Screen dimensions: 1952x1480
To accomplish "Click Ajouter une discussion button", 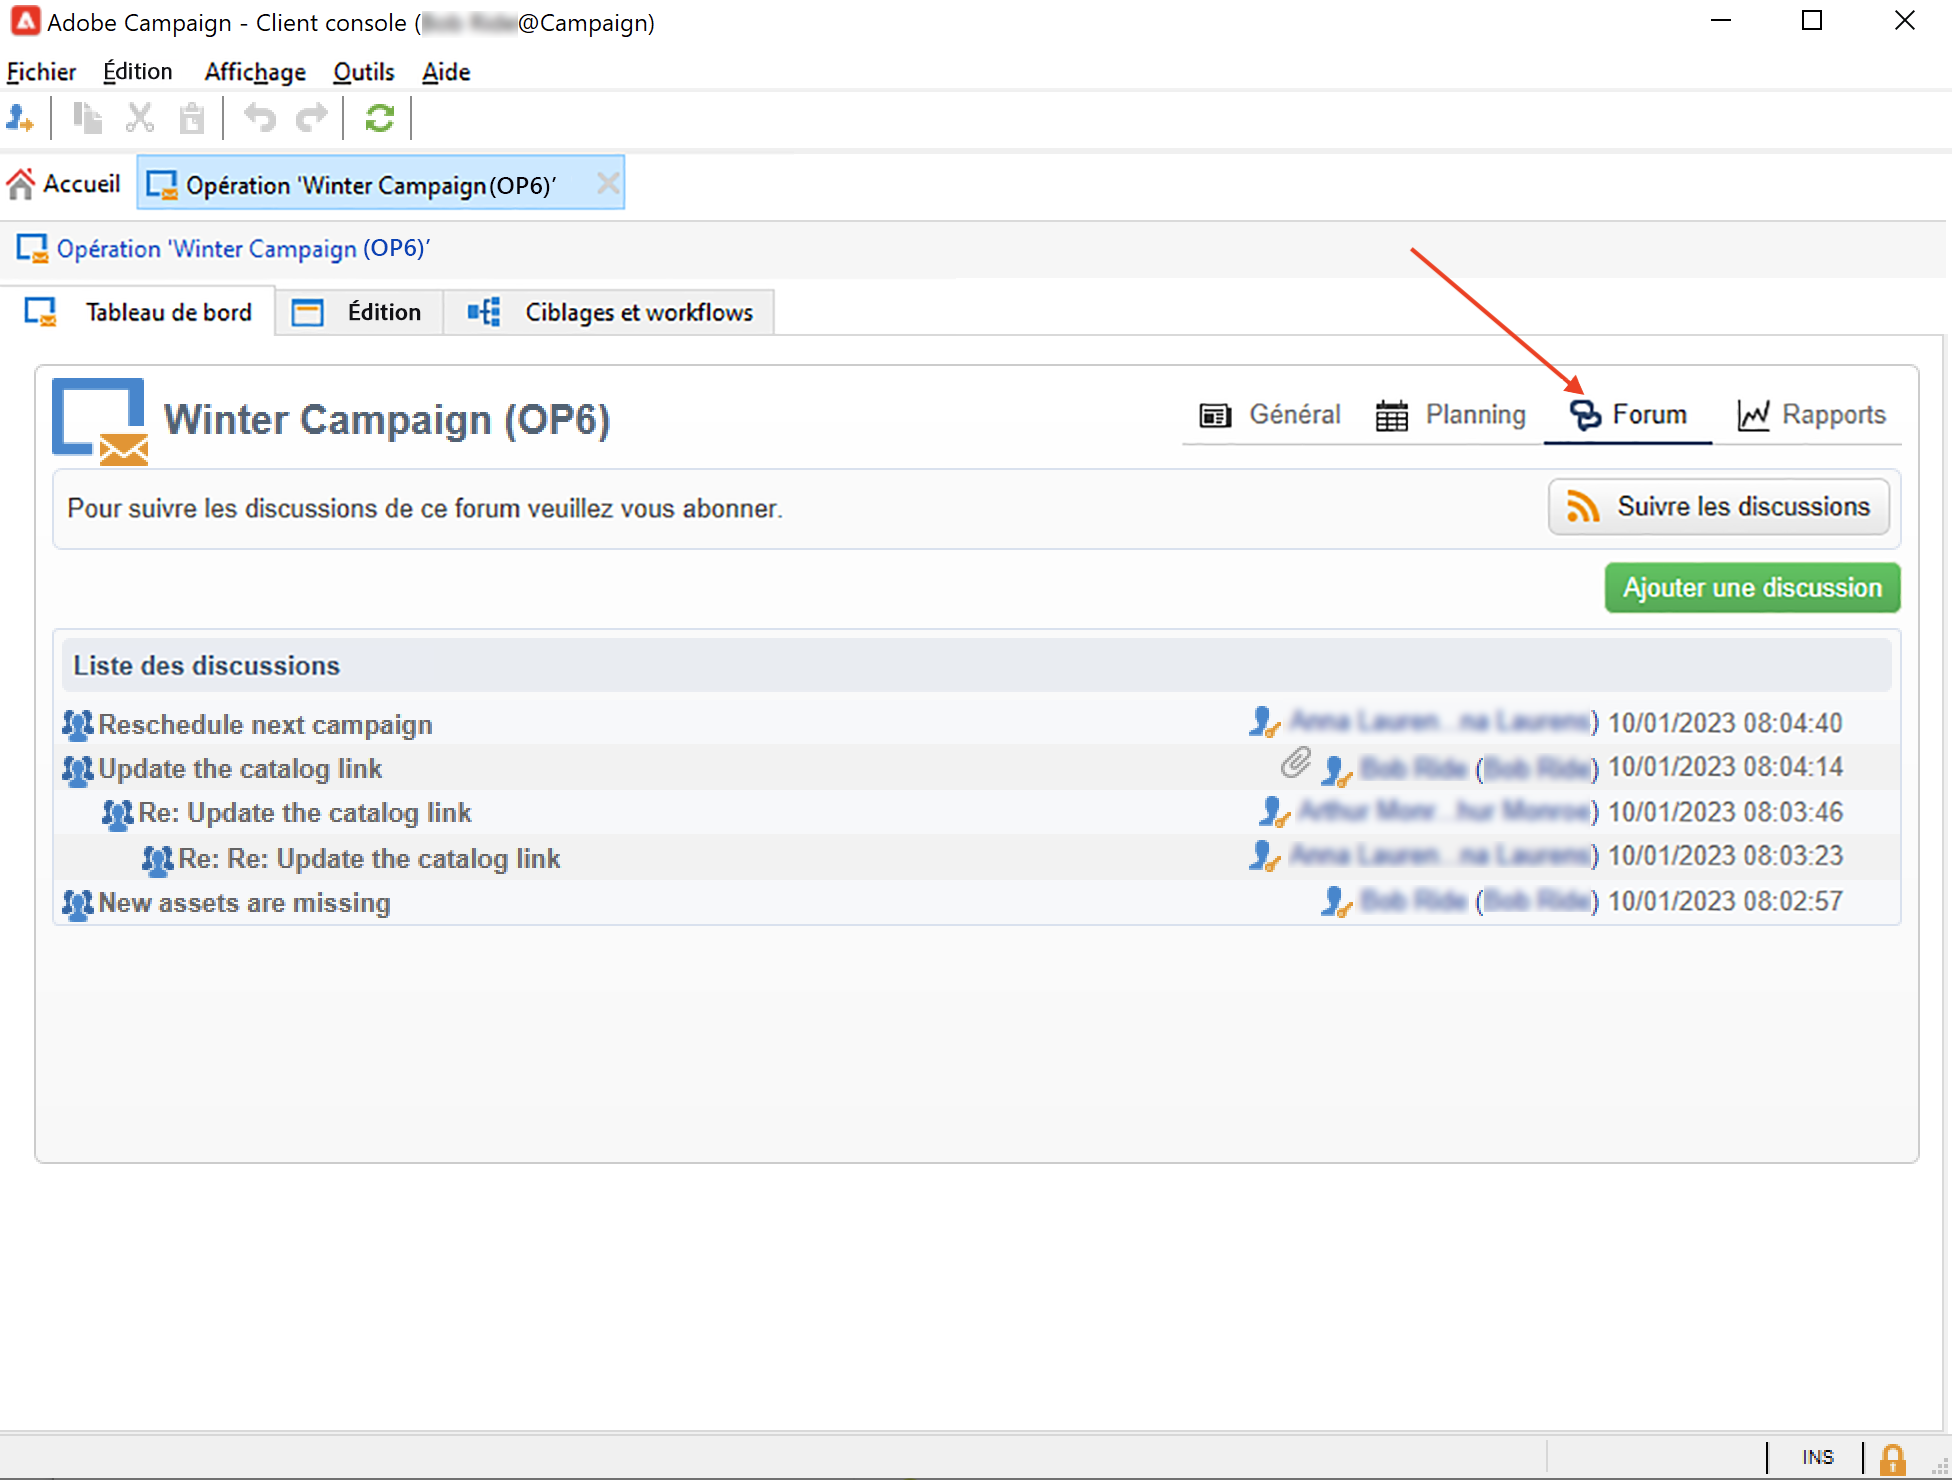I will point(1752,588).
